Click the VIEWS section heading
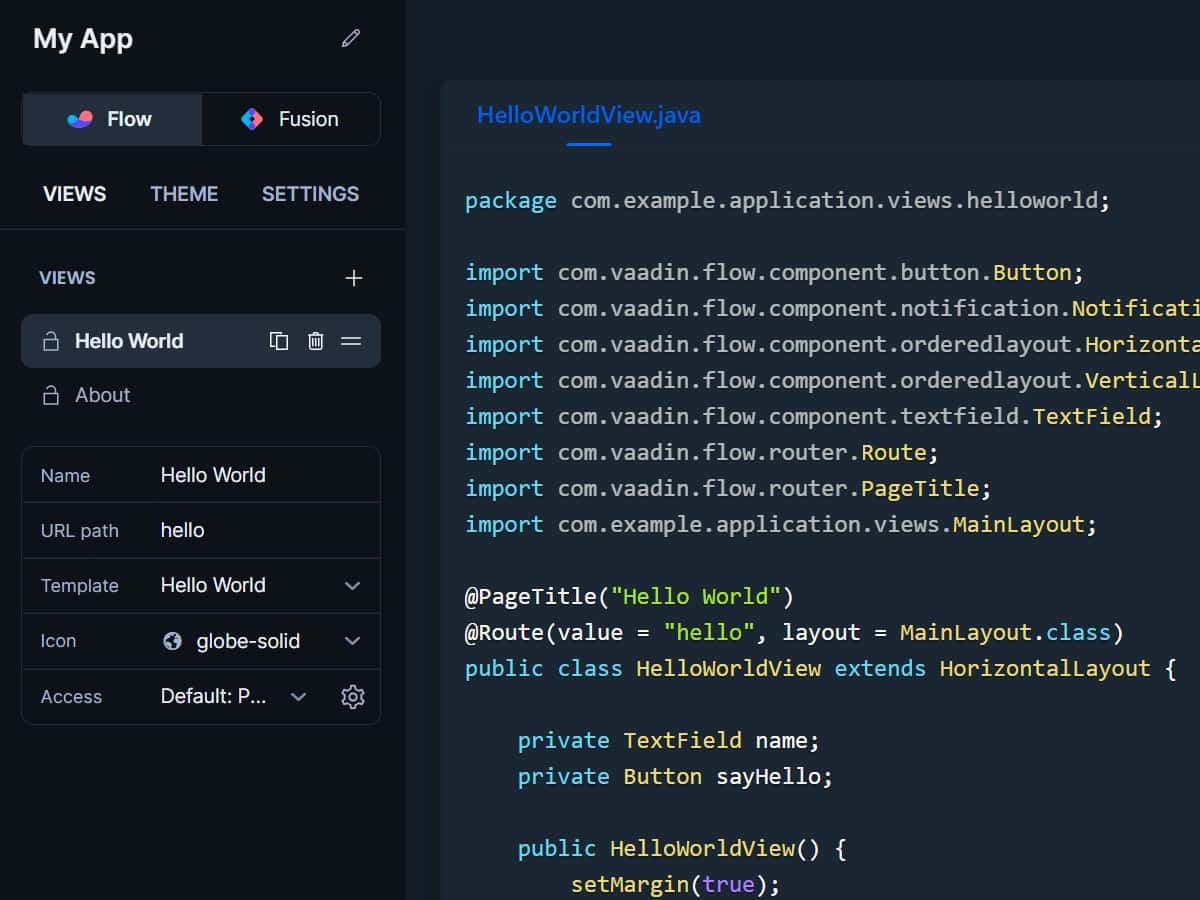 [68, 278]
